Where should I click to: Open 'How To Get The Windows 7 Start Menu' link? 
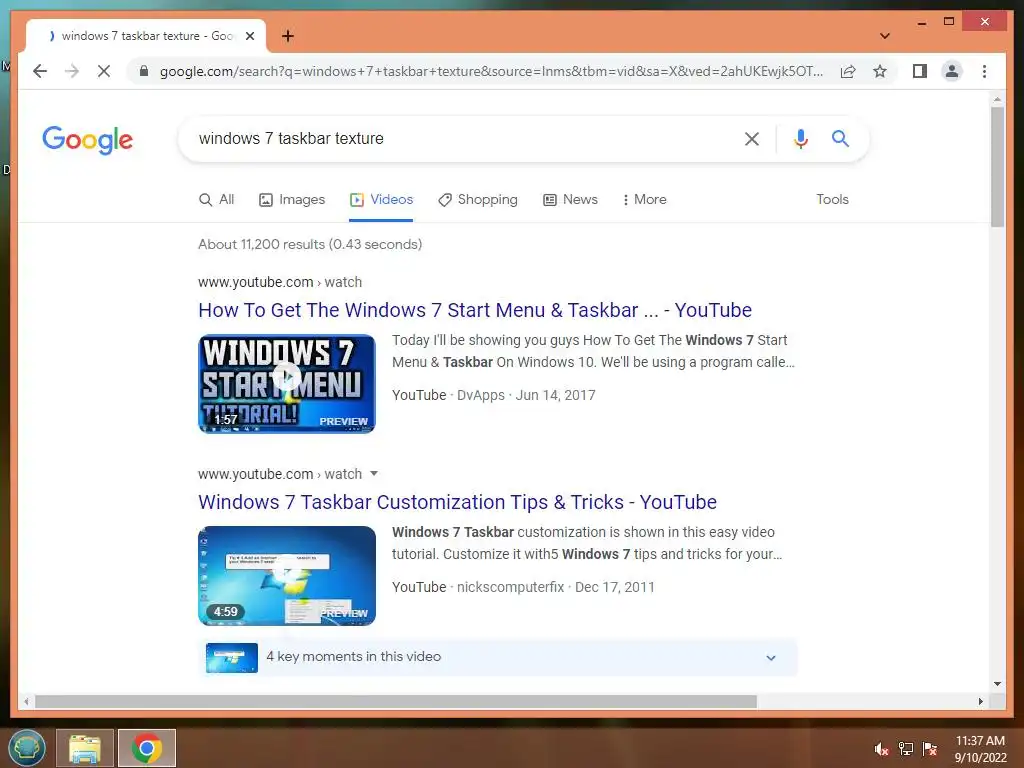coord(475,310)
